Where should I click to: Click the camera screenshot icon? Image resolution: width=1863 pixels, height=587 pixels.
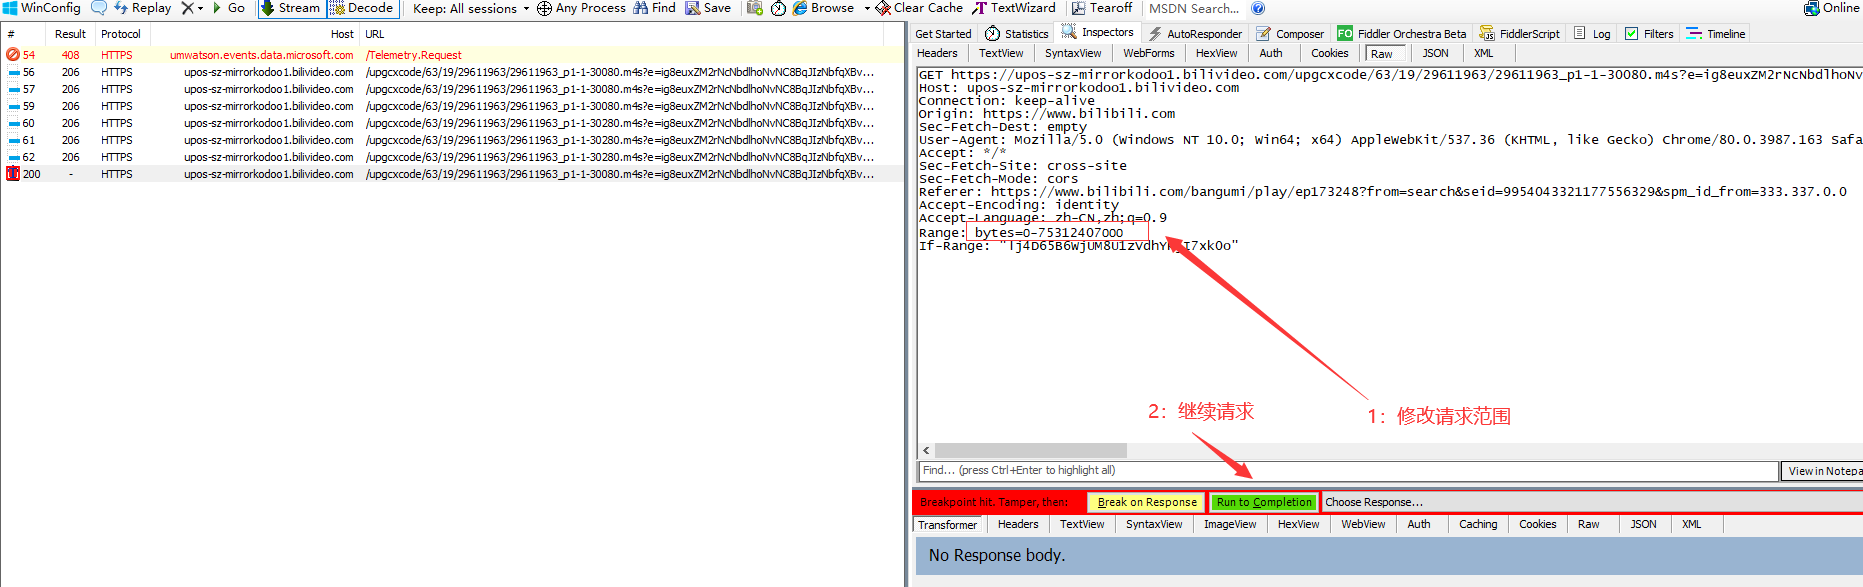point(755,8)
